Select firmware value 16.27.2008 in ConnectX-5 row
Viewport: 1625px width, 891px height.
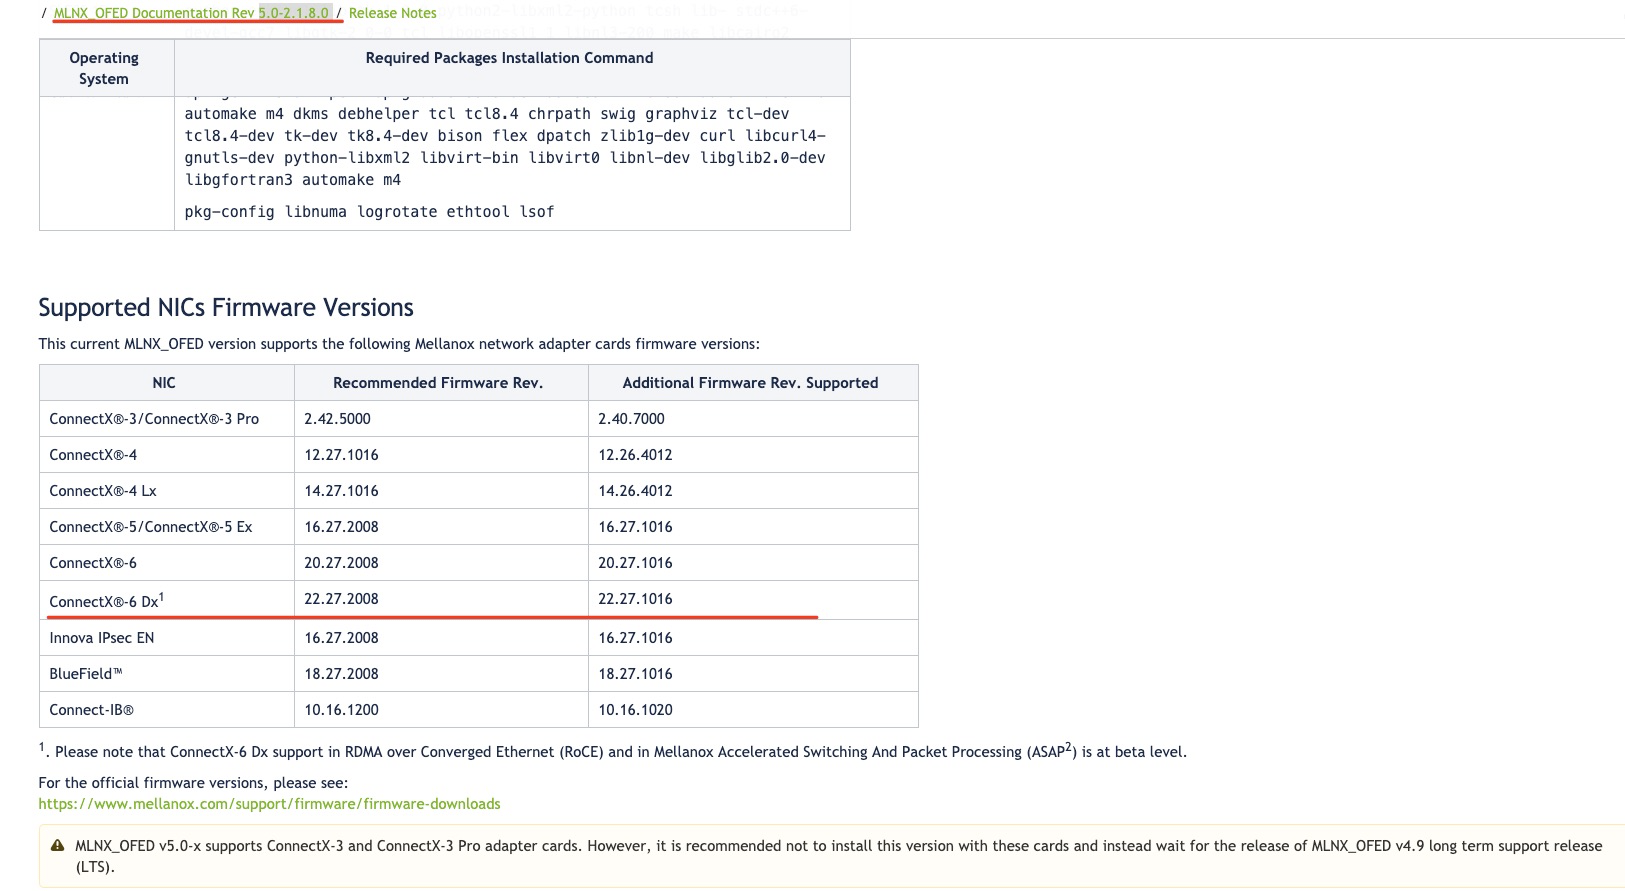[x=341, y=527]
